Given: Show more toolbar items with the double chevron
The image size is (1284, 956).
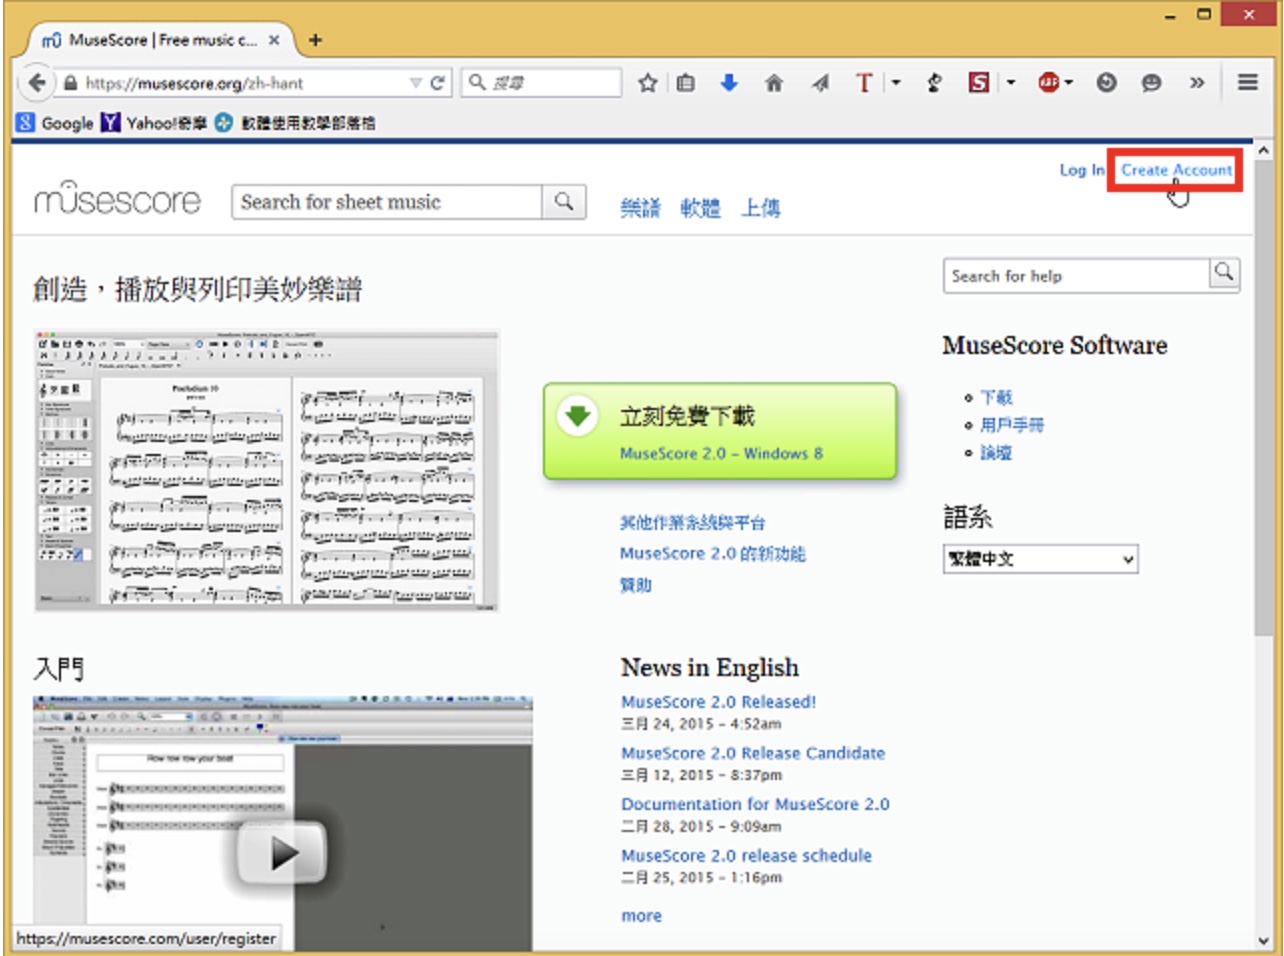Looking at the screenshot, I should pyautogui.click(x=1197, y=83).
